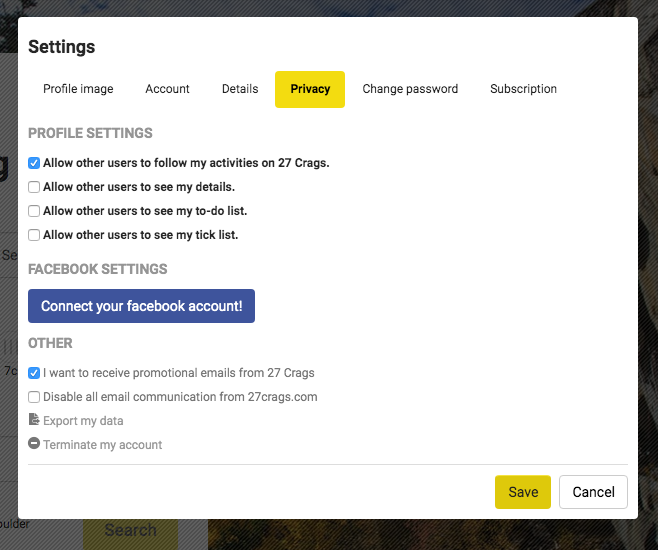Enable allow users to see my tick list
658x550 pixels.
[34, 235]
